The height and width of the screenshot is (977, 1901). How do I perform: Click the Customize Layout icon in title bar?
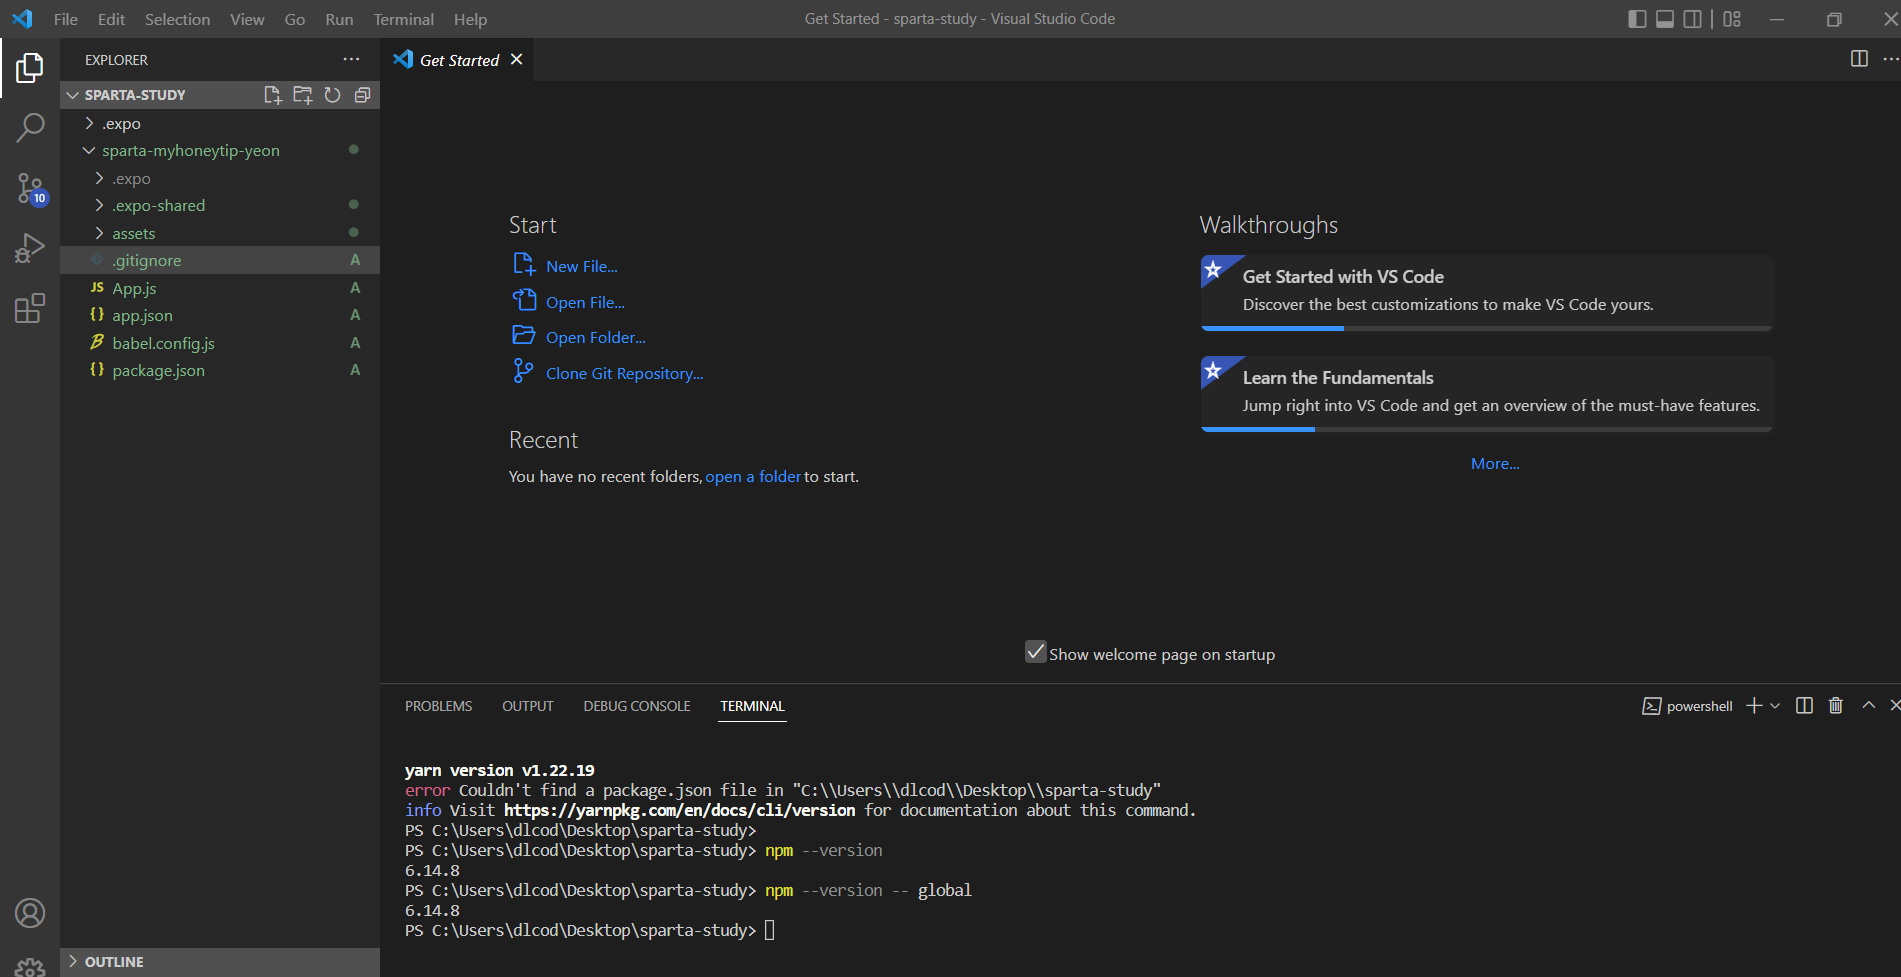[x=1732, y=19]
